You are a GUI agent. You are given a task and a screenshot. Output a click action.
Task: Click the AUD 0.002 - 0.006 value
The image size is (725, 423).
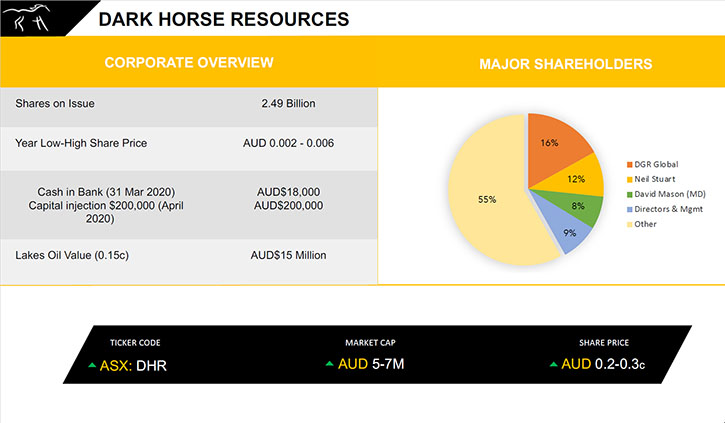pos(288,143)
